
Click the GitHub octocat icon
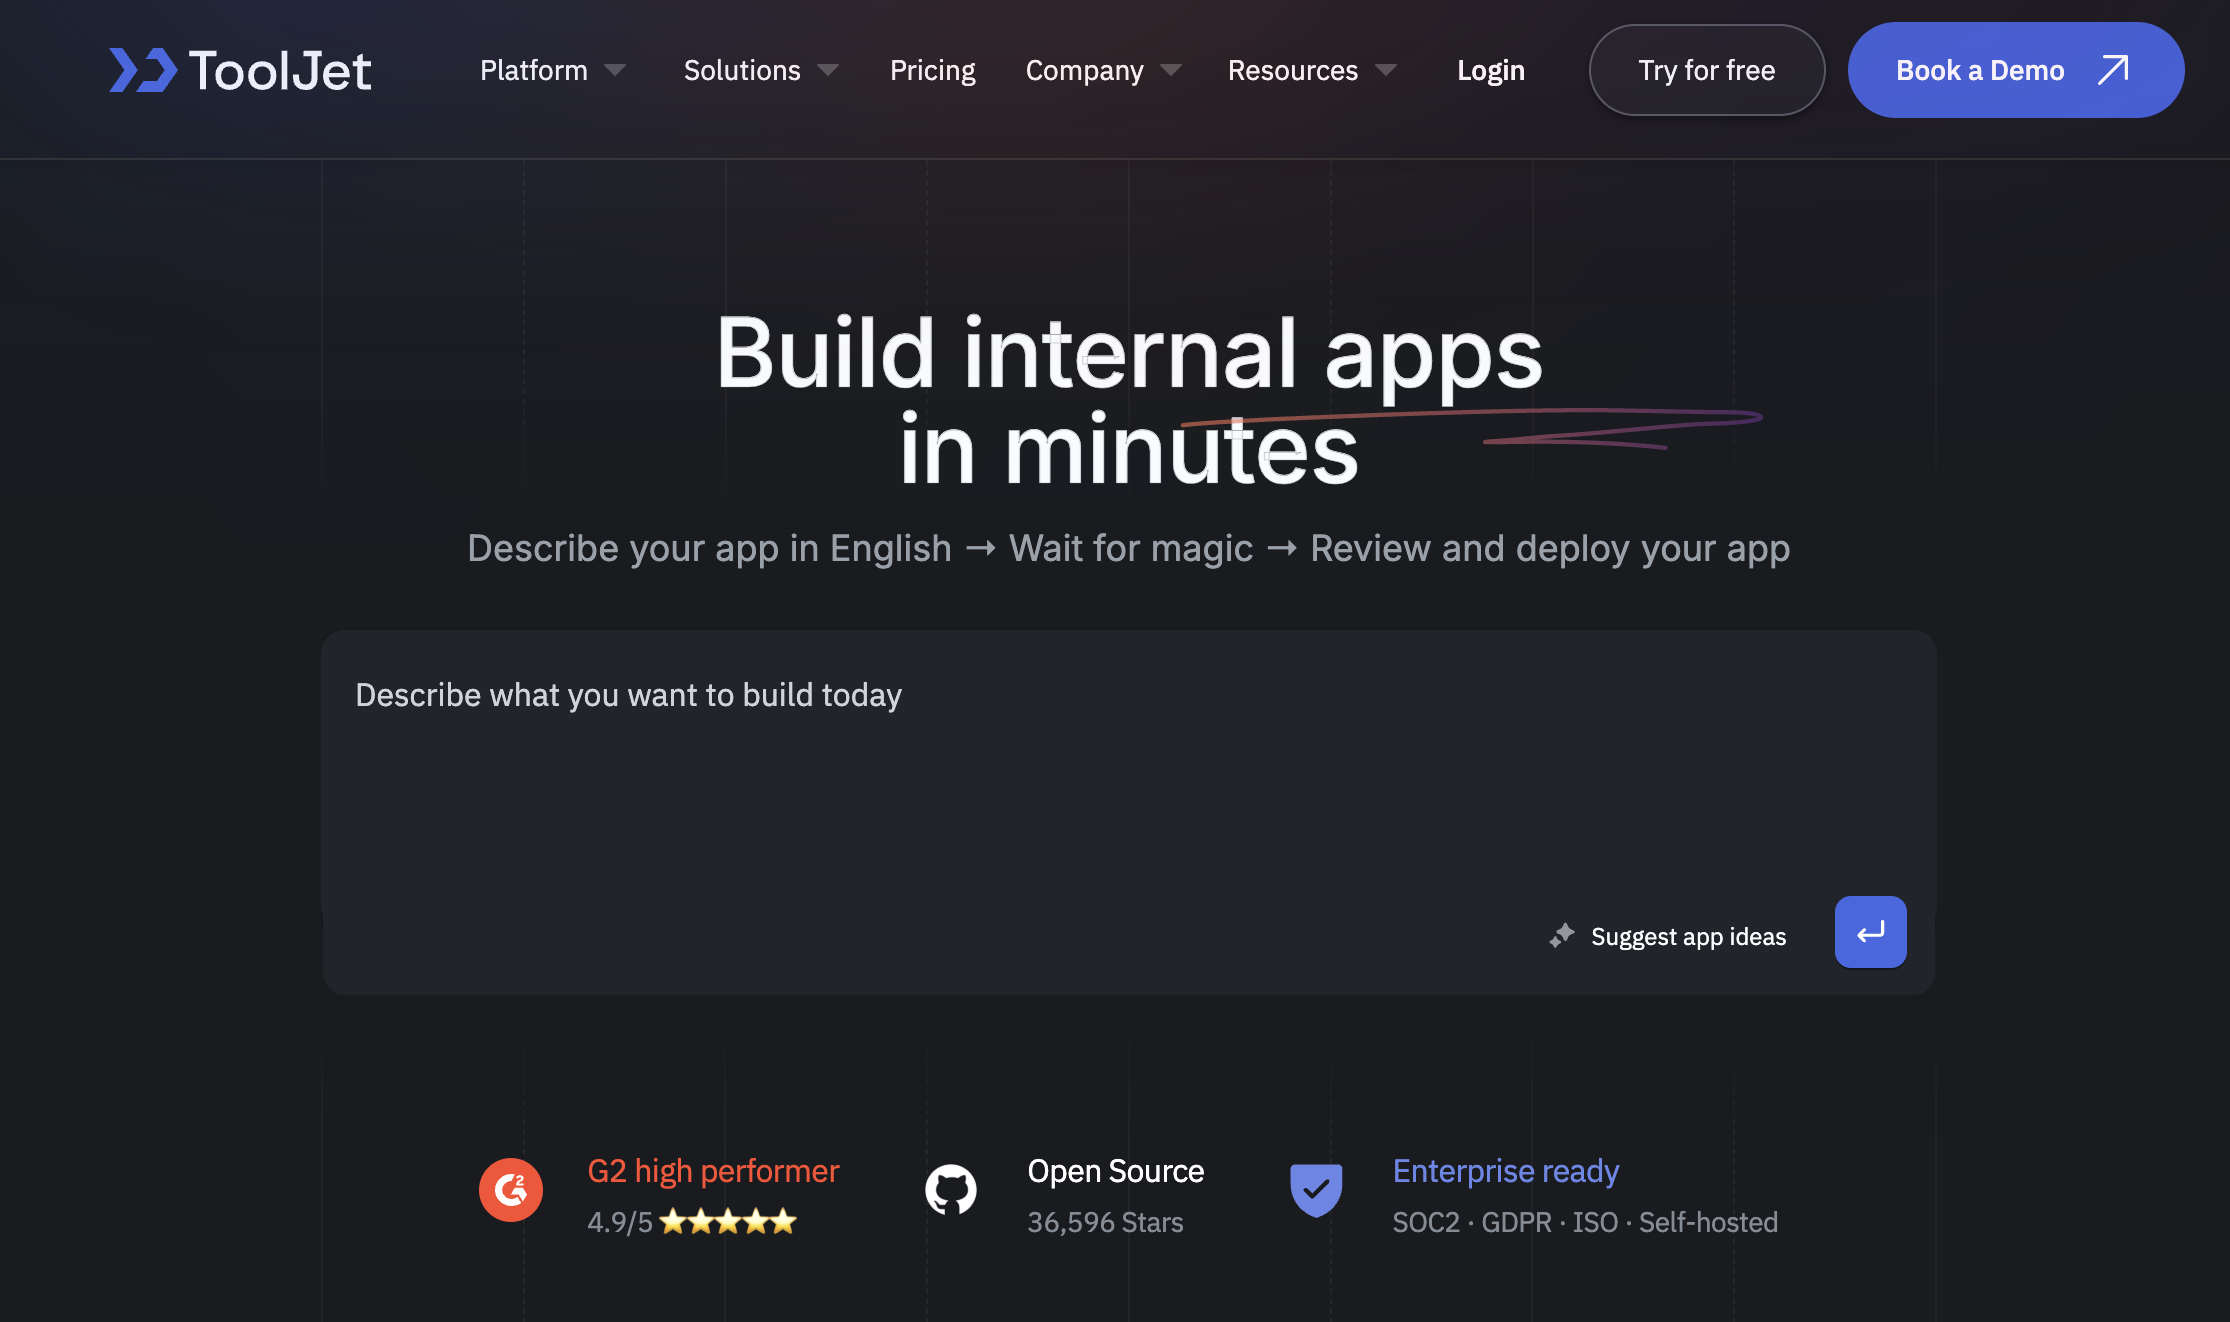click(950, 1190)
